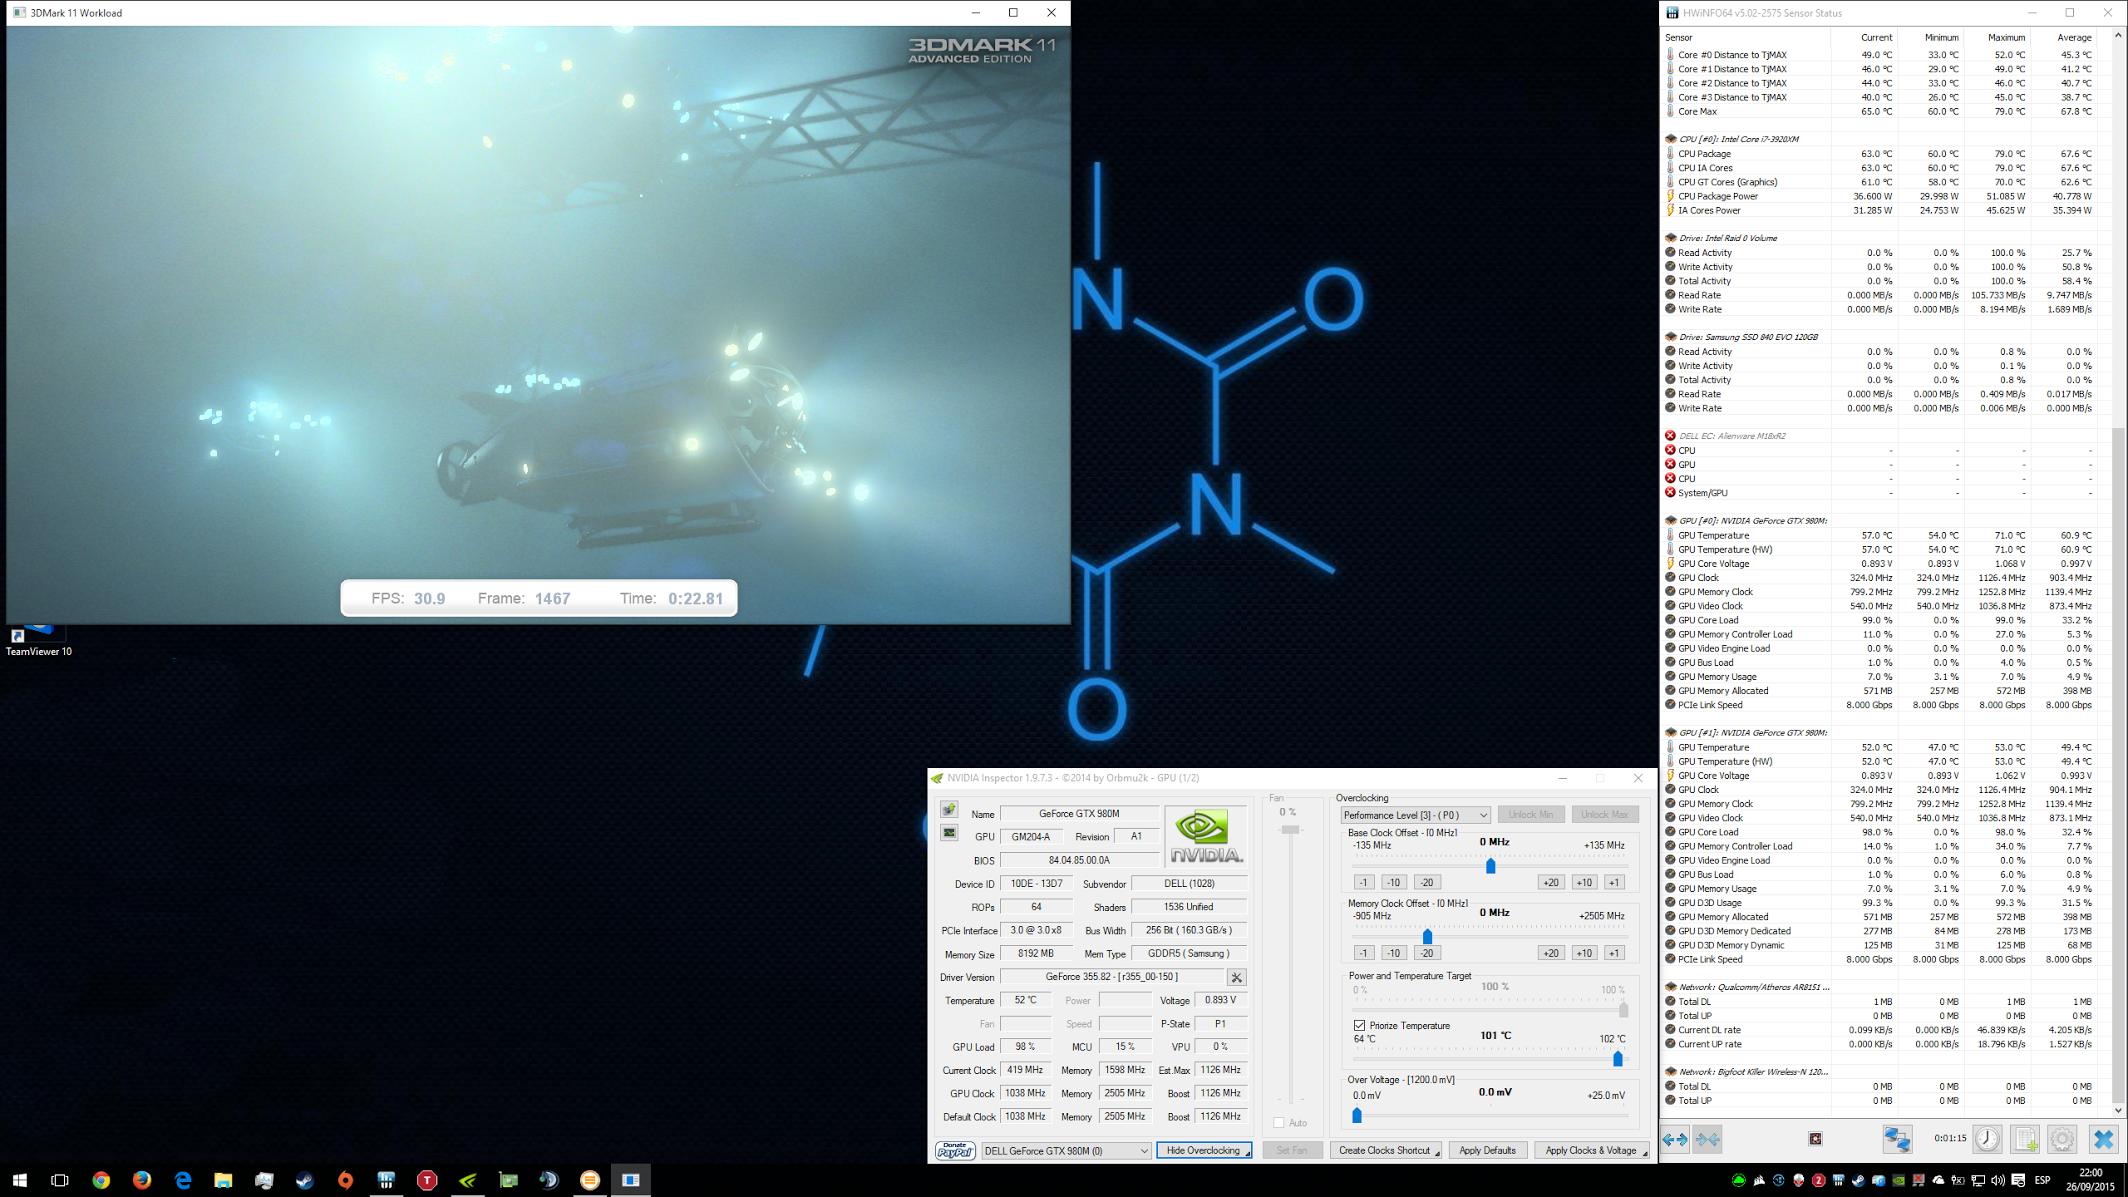Click HWiNFO Minimum column header

pos(1930,38)
